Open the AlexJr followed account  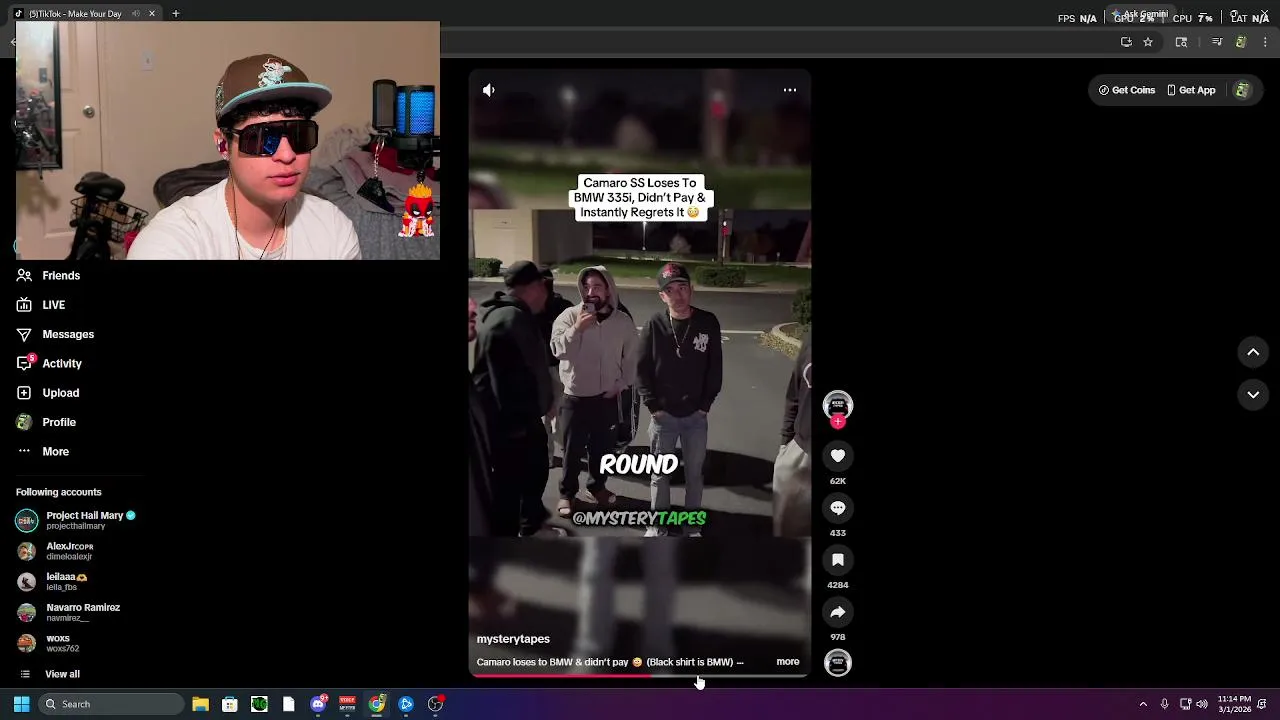pos(55,551)
